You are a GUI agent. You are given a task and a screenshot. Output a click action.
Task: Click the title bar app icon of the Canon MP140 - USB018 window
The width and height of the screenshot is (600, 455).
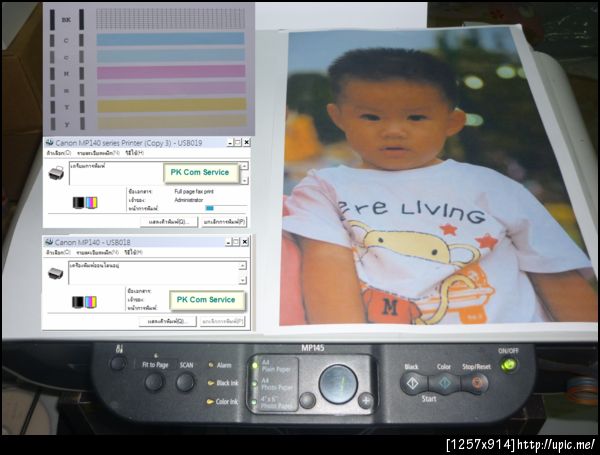49,242
